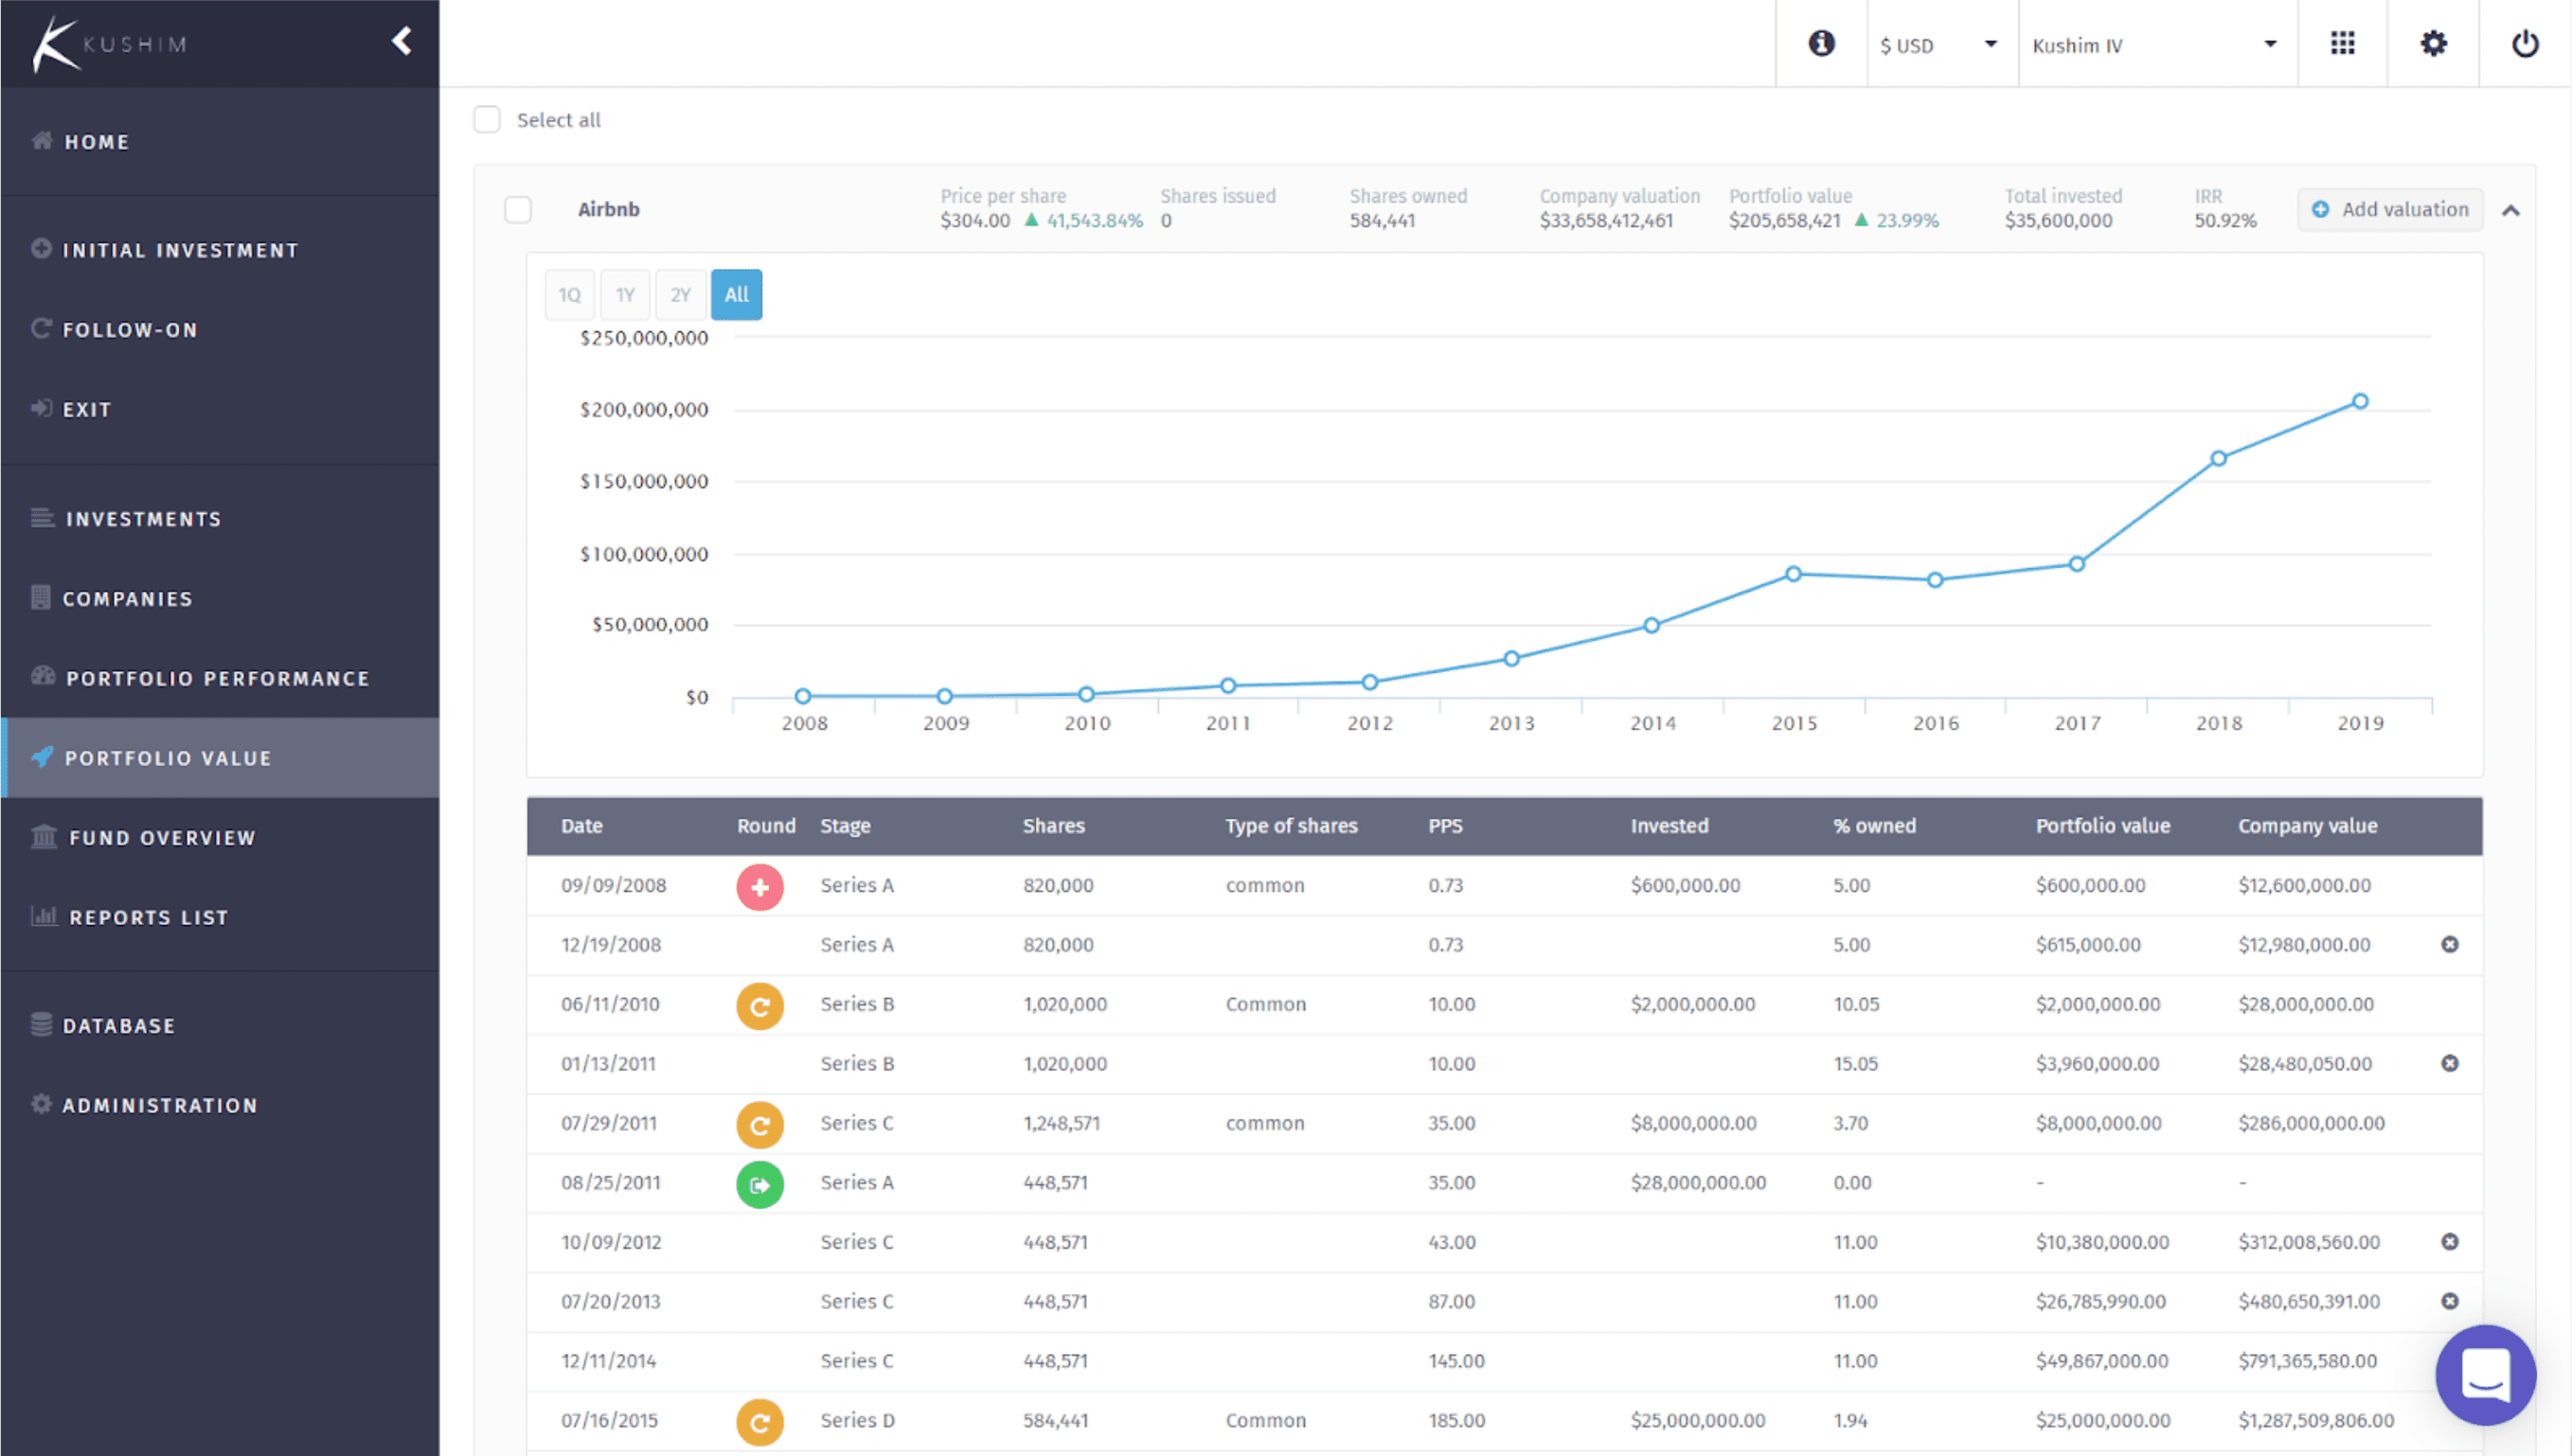Click the 2013 data point on the chart
This screenshot has height=1456, width=2572.
[1512, 658]
